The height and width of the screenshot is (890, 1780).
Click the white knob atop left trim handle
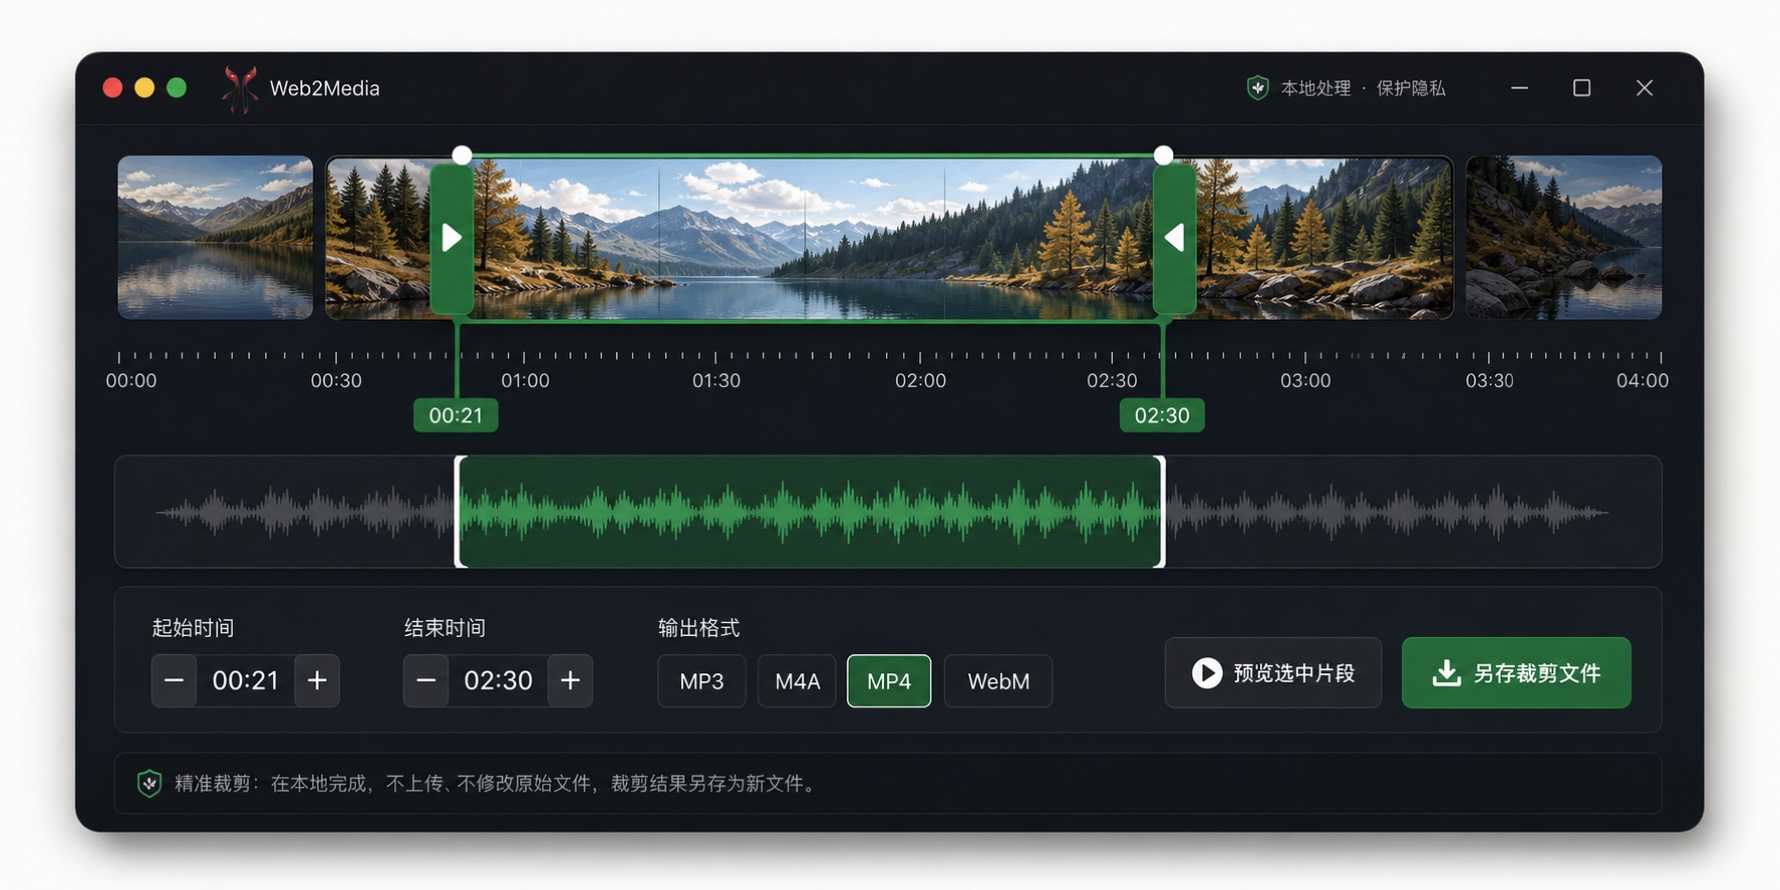(x=462, y=155)
